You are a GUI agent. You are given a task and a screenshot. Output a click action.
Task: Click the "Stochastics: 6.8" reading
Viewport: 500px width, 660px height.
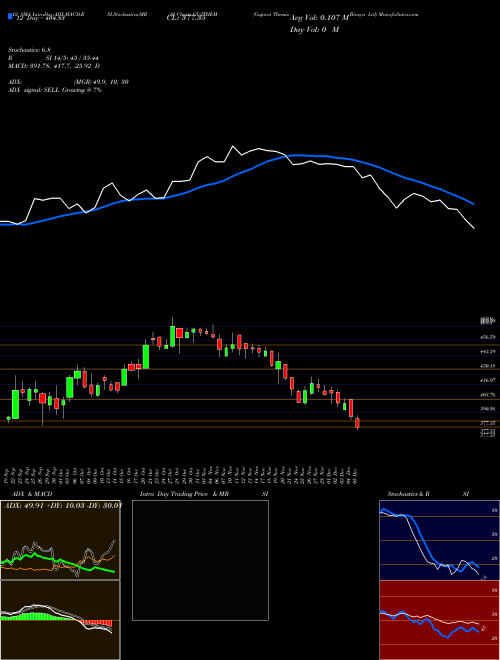(x=29, y=50)
